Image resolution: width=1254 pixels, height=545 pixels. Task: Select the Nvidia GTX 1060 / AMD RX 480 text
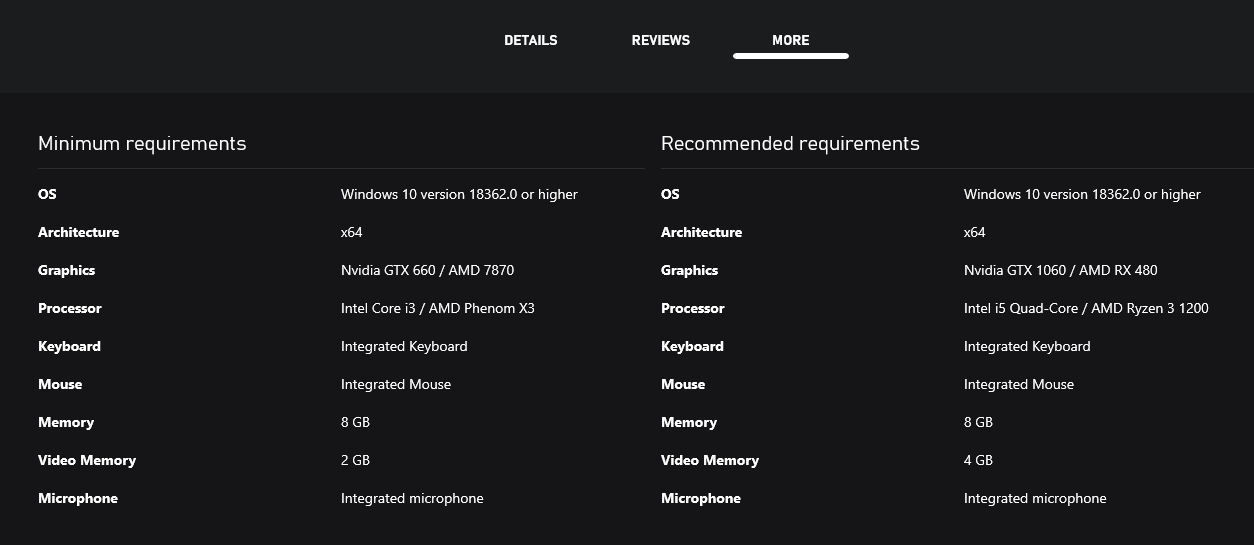click(x=1060, y=270)
